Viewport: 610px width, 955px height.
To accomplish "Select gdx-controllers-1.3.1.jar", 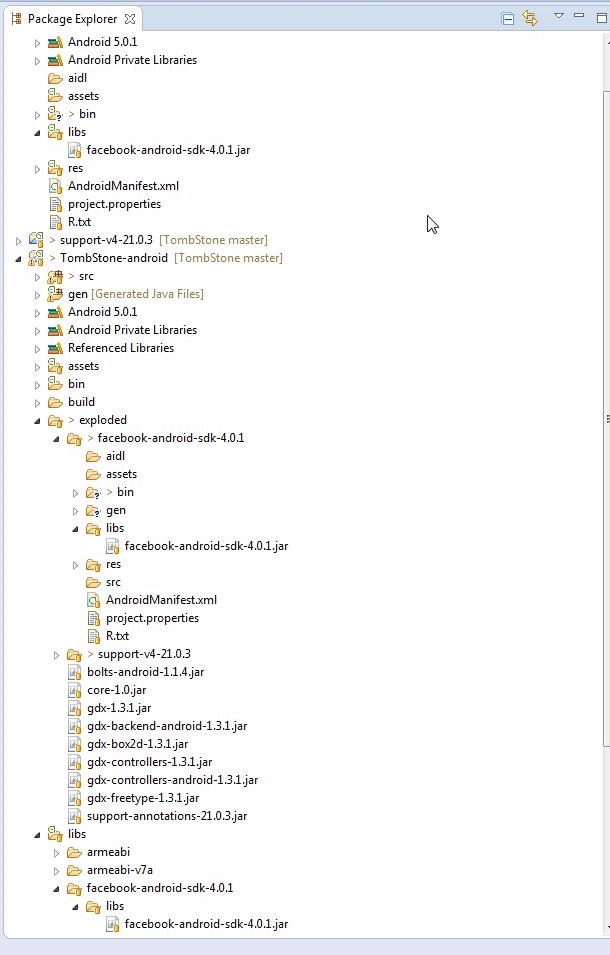I will tap(149, 762).
